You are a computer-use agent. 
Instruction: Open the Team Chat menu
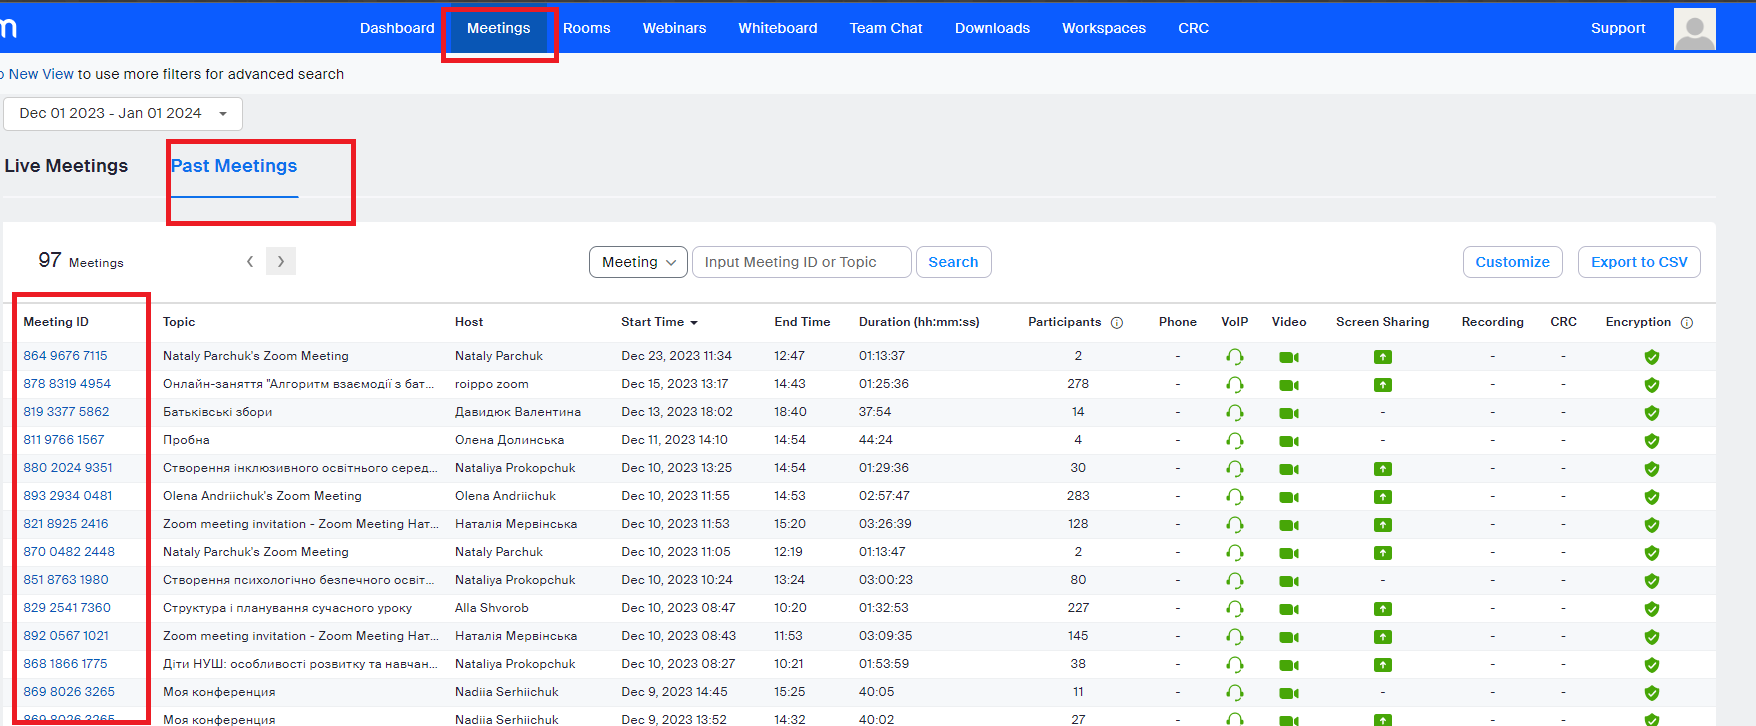coord(886,28)
